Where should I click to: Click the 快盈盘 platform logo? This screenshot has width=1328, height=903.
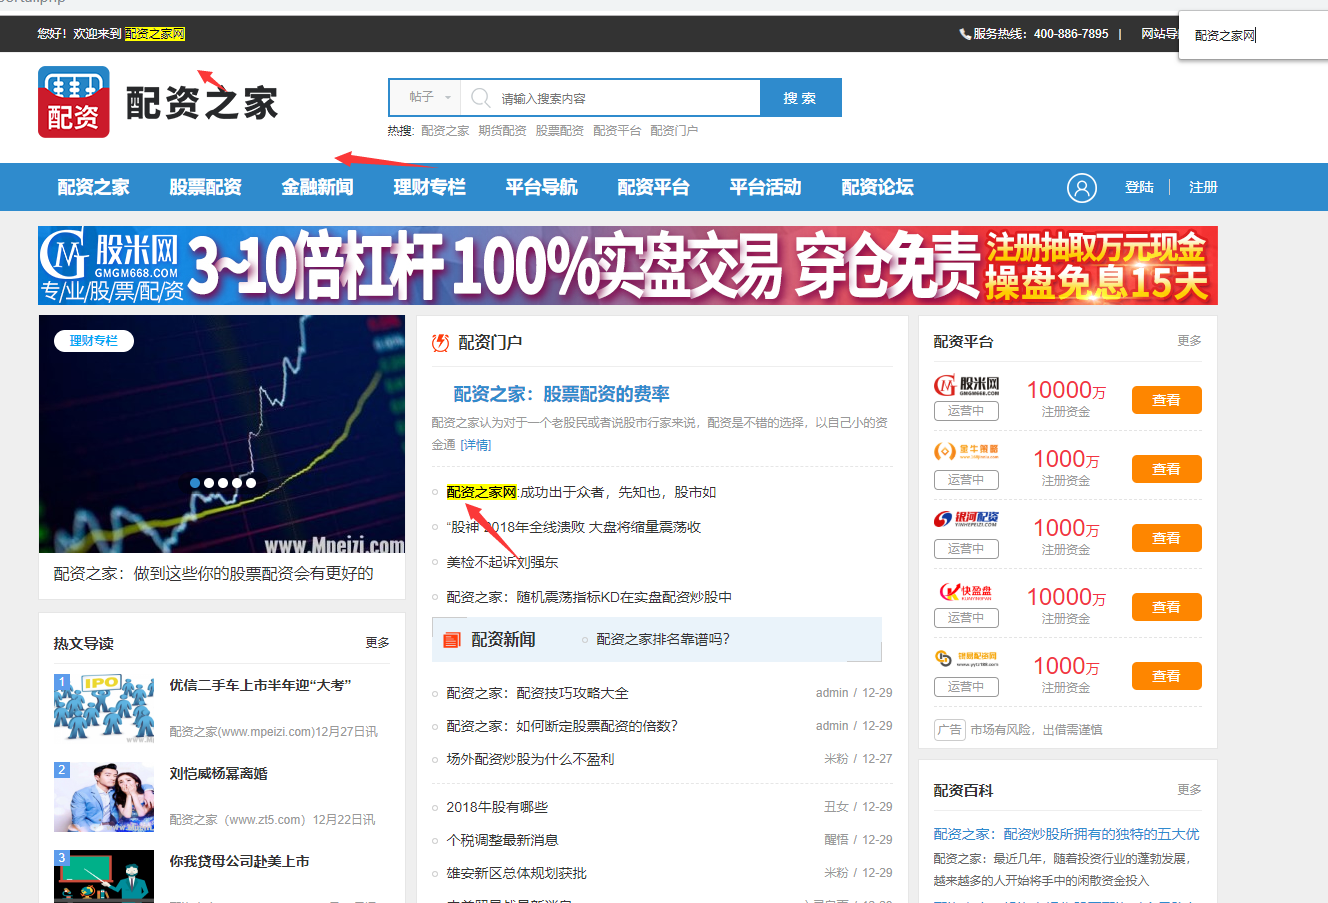pyautogui.click(x=967, y=591)
